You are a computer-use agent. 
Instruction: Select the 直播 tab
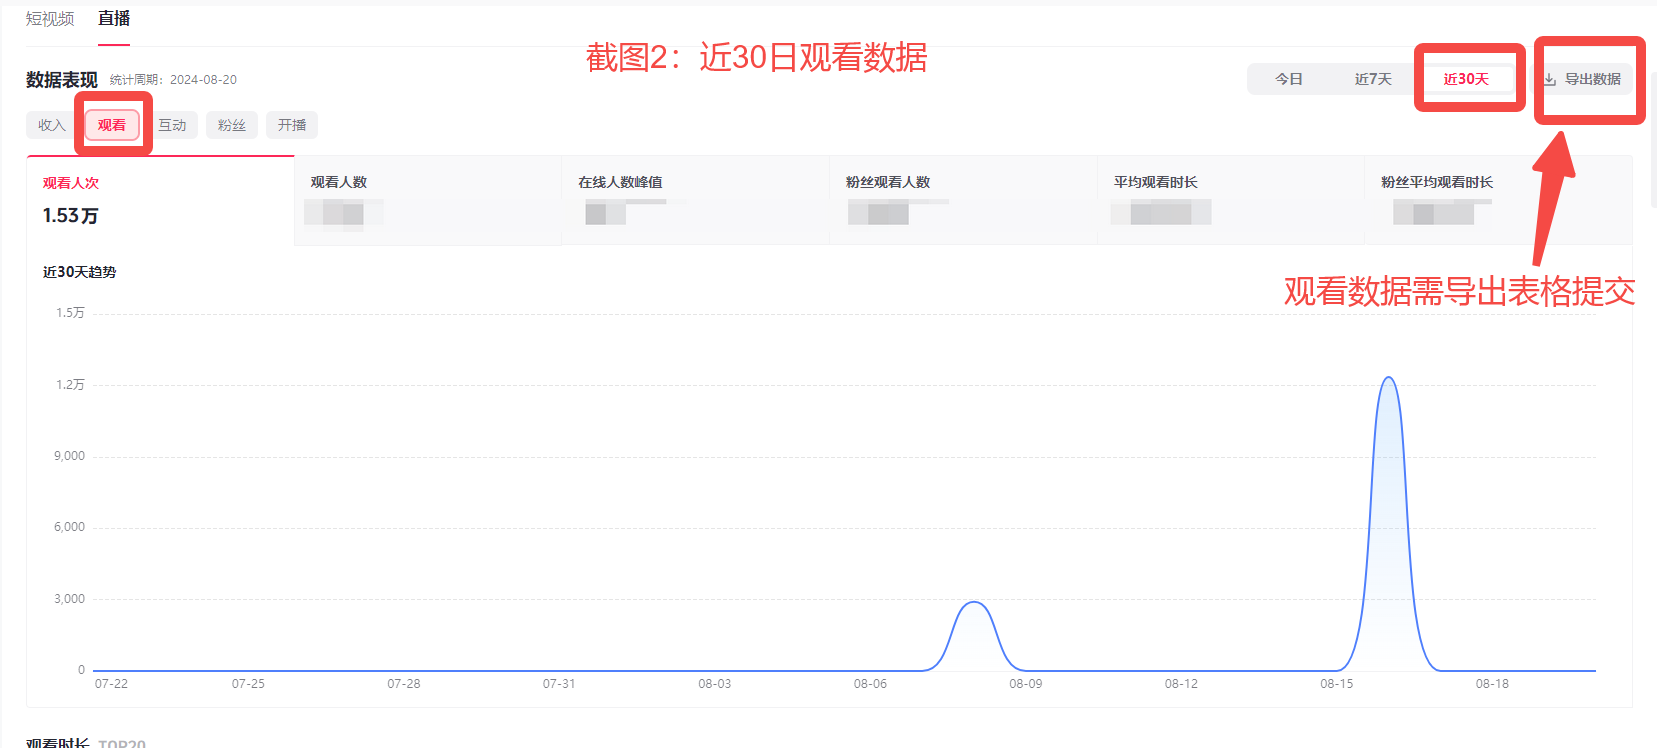114,19
